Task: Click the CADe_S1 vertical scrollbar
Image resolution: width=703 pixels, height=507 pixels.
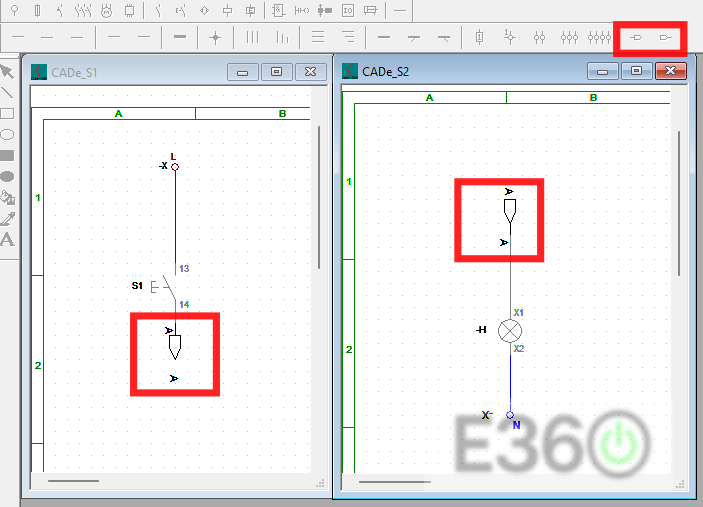Action: (x=319, y=198)
